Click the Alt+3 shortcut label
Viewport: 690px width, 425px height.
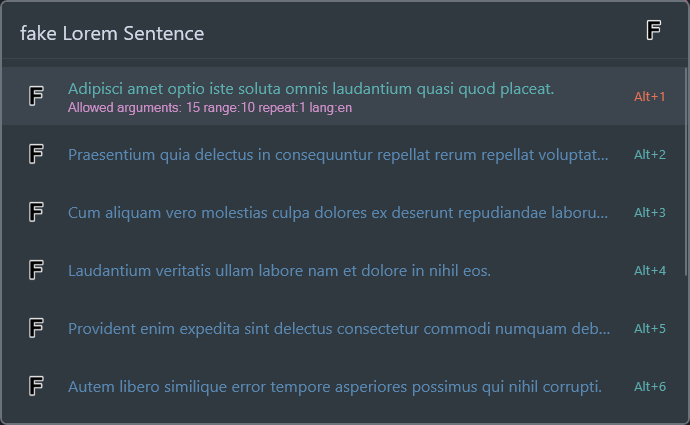[x=650, y=213]
